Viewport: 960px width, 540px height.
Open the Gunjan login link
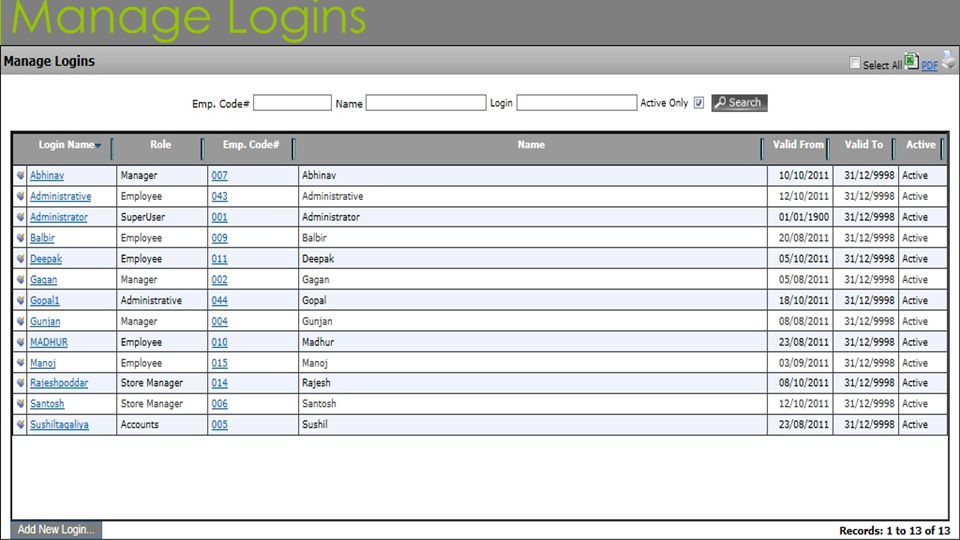point(45,321)
